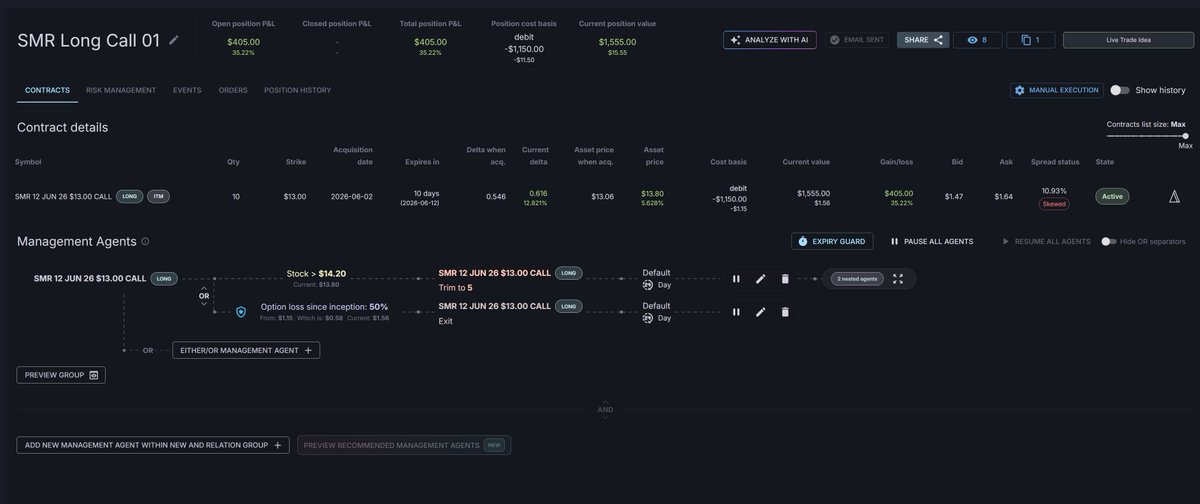
Task: Click the shield icon beside Option loss condition
Action: [241, 312]
